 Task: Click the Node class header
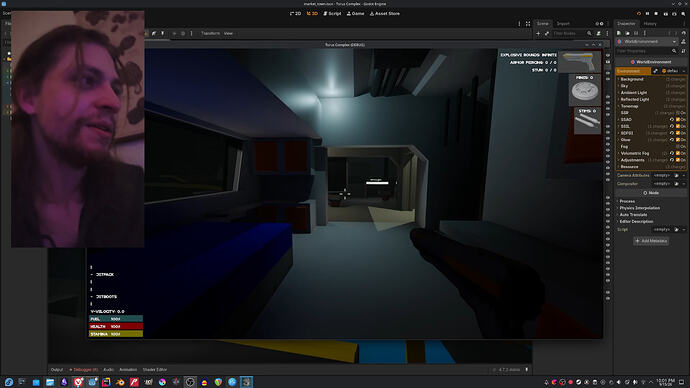(651, 193)
